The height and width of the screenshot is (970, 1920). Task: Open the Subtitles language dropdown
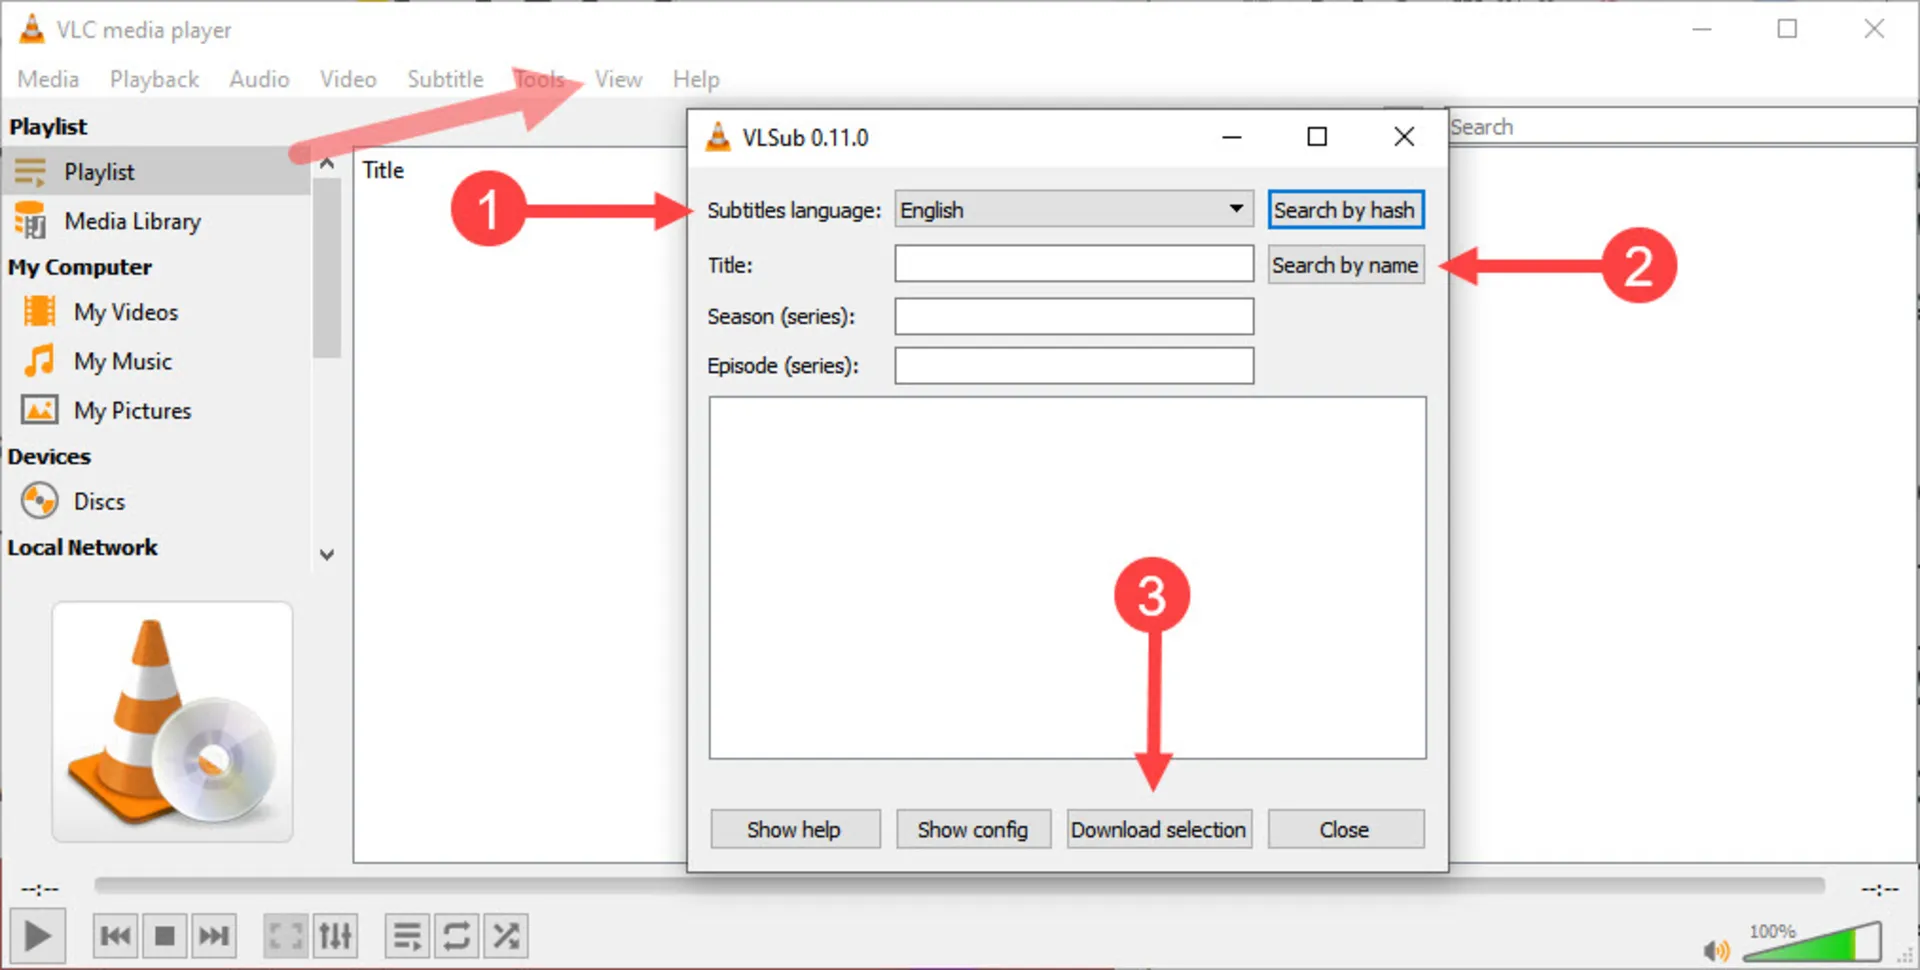coord(1237,209)
